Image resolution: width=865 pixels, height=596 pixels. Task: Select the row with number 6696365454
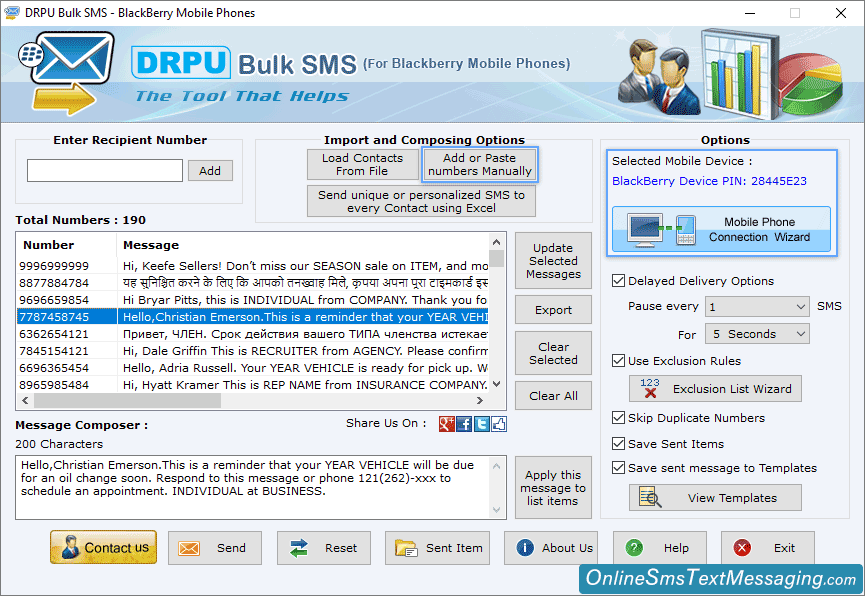pyautogui.click(x=253, y=368)
